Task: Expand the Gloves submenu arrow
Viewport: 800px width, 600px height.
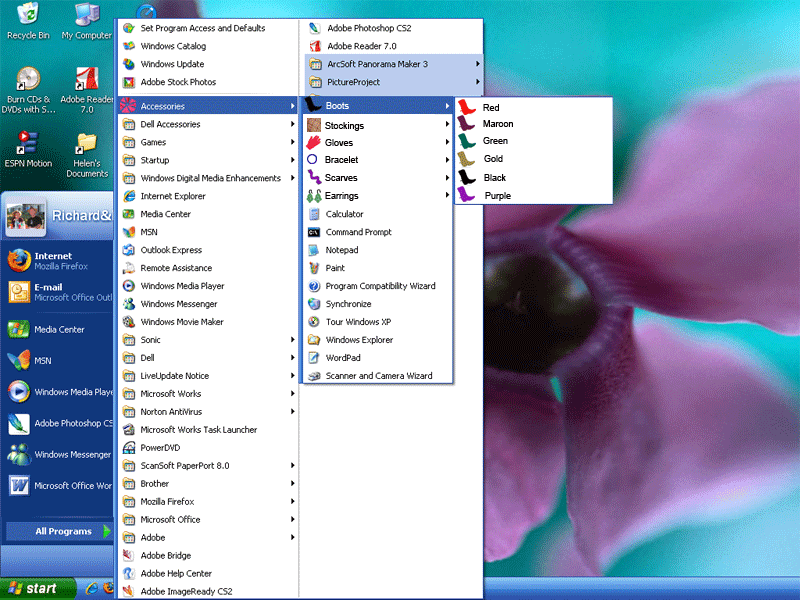Action: tap(447, 142)
